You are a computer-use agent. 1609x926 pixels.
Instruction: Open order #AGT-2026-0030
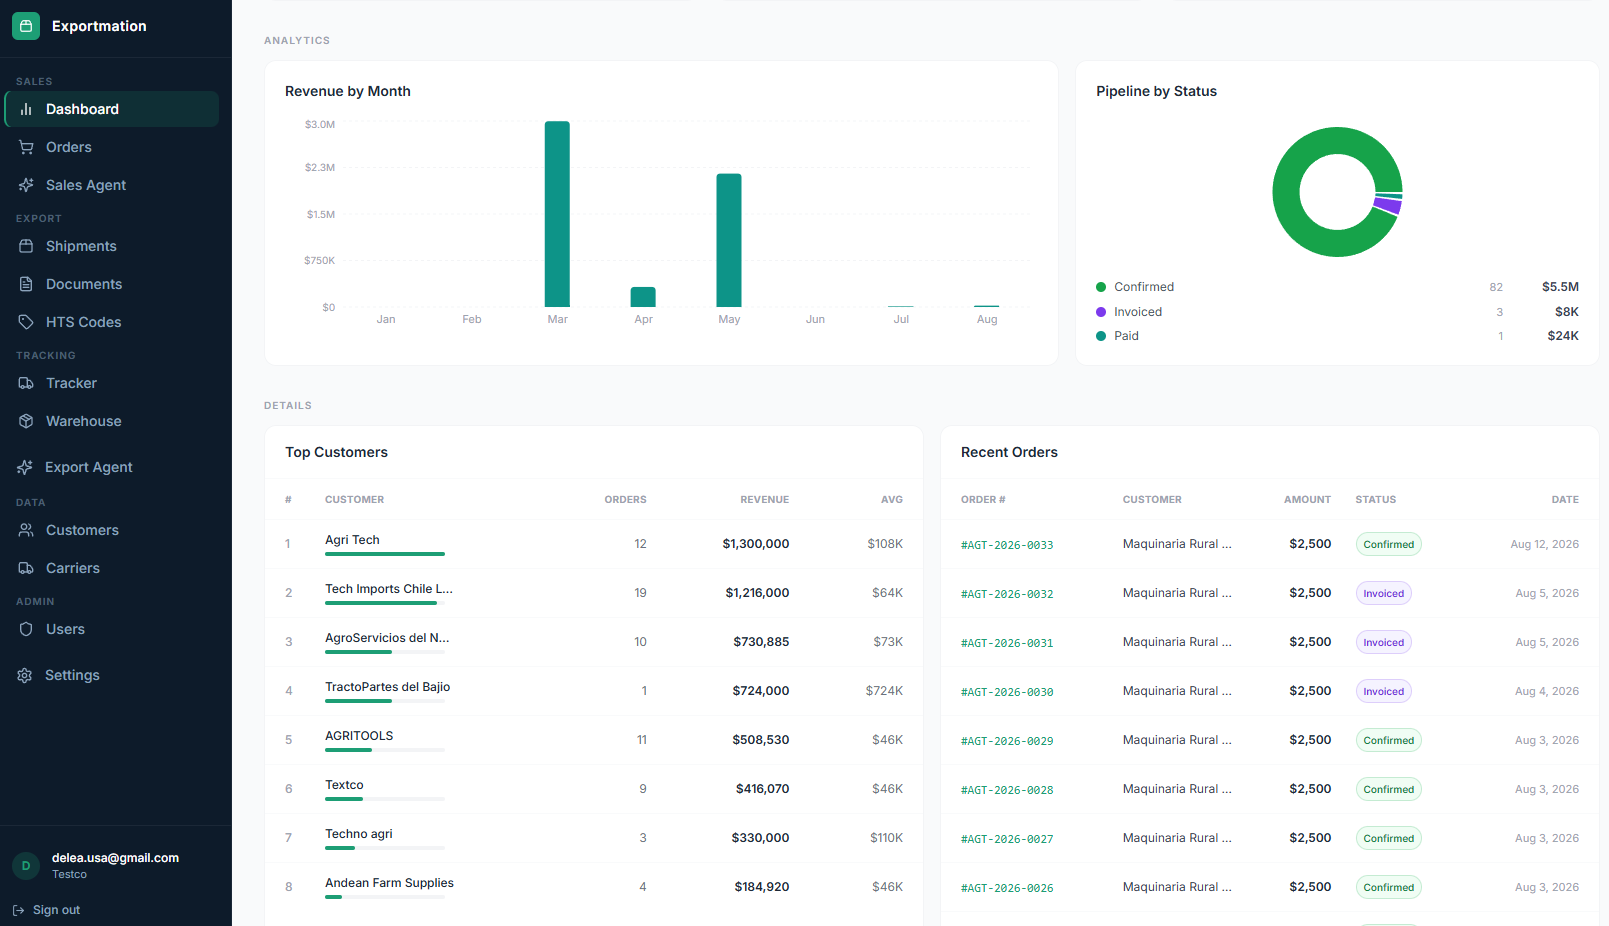click(1007, 692)
